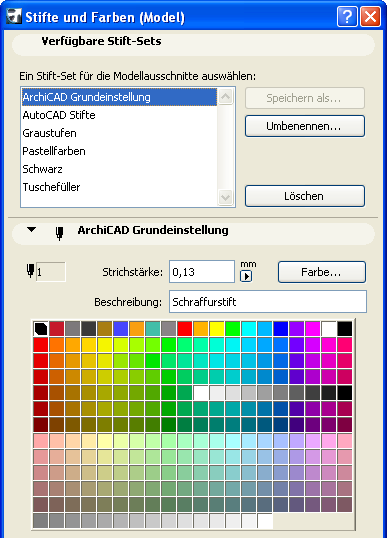Select the first red swatch in second row
Image resolution: width=387 pixels, height=538 pixels.
click(40, 345)
